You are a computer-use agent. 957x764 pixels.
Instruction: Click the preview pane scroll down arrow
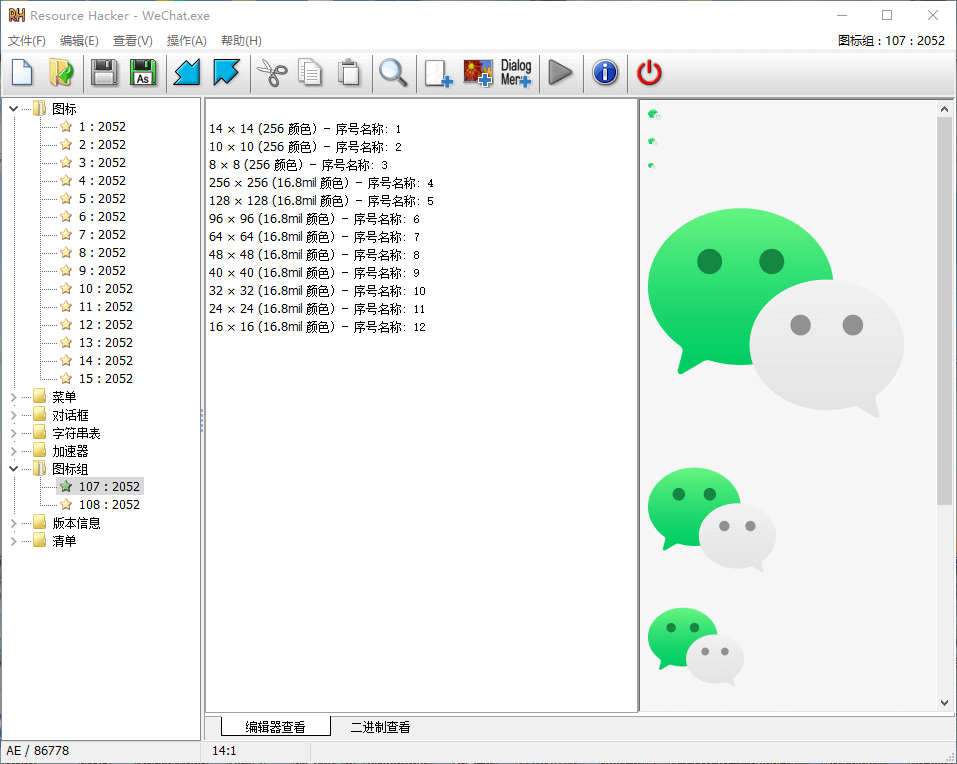tap(945, 703)
